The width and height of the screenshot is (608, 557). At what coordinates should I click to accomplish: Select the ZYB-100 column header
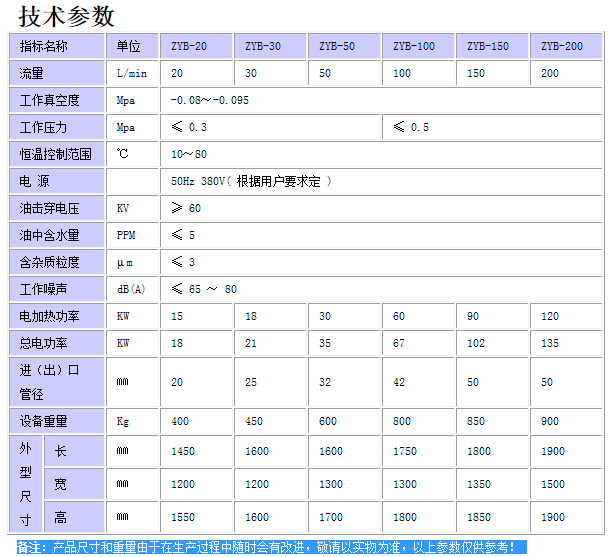[x=413, y=47]
